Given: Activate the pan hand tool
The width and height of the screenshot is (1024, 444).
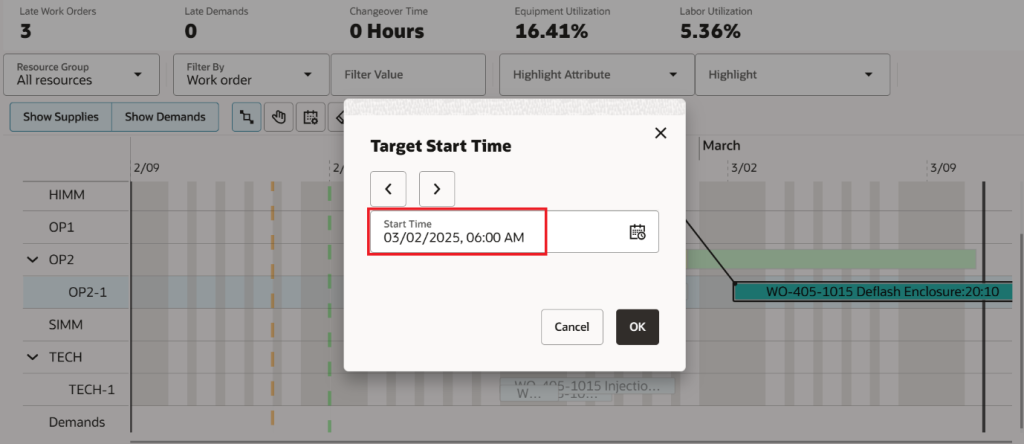Looking at the screenshot, I should coord(278,117).
